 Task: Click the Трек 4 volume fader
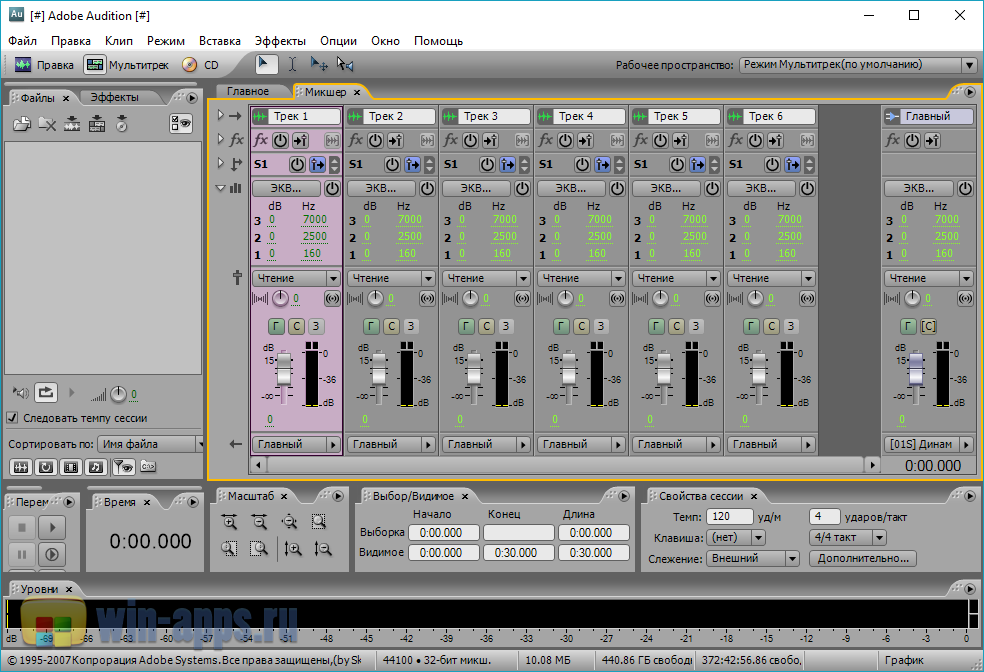coord(568,370)
